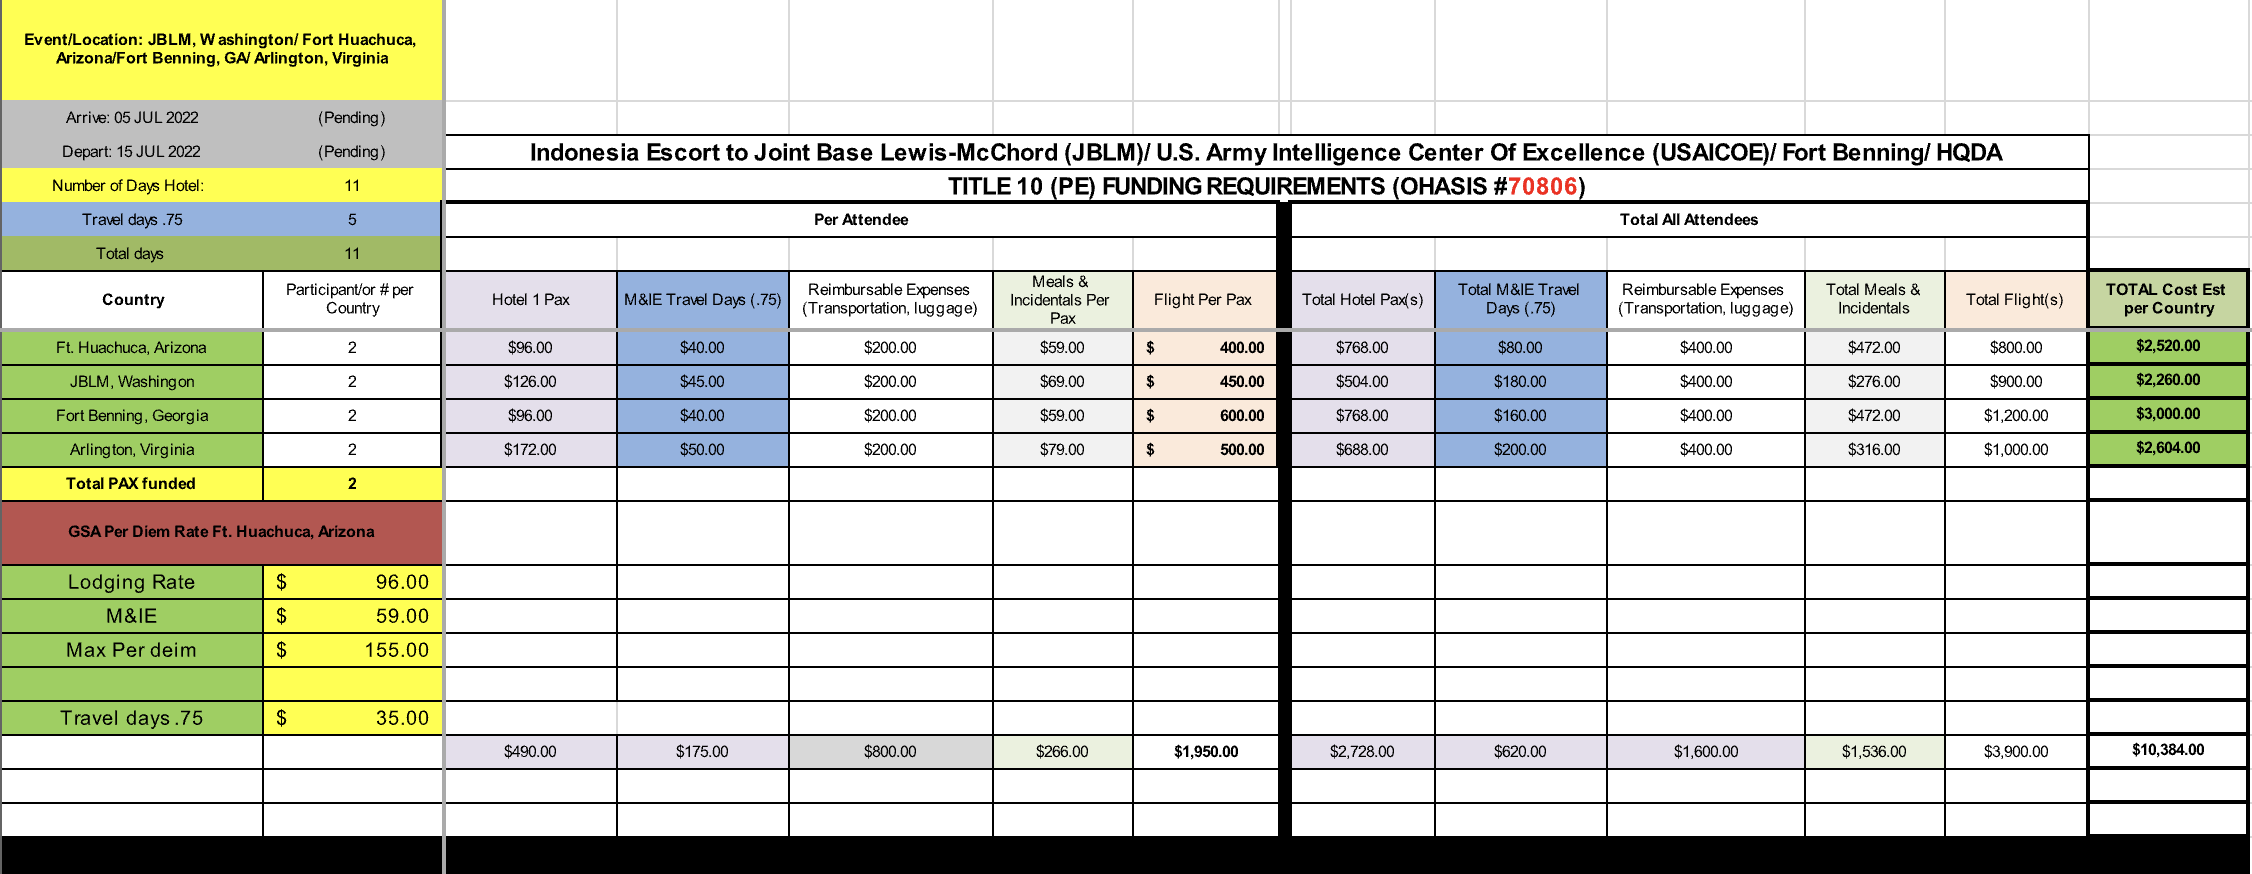Select the TITLE 10 (PE) FUNDING REQUIREMENTS heading
Screen dimensions: 2252x874
click(1265, 186)
